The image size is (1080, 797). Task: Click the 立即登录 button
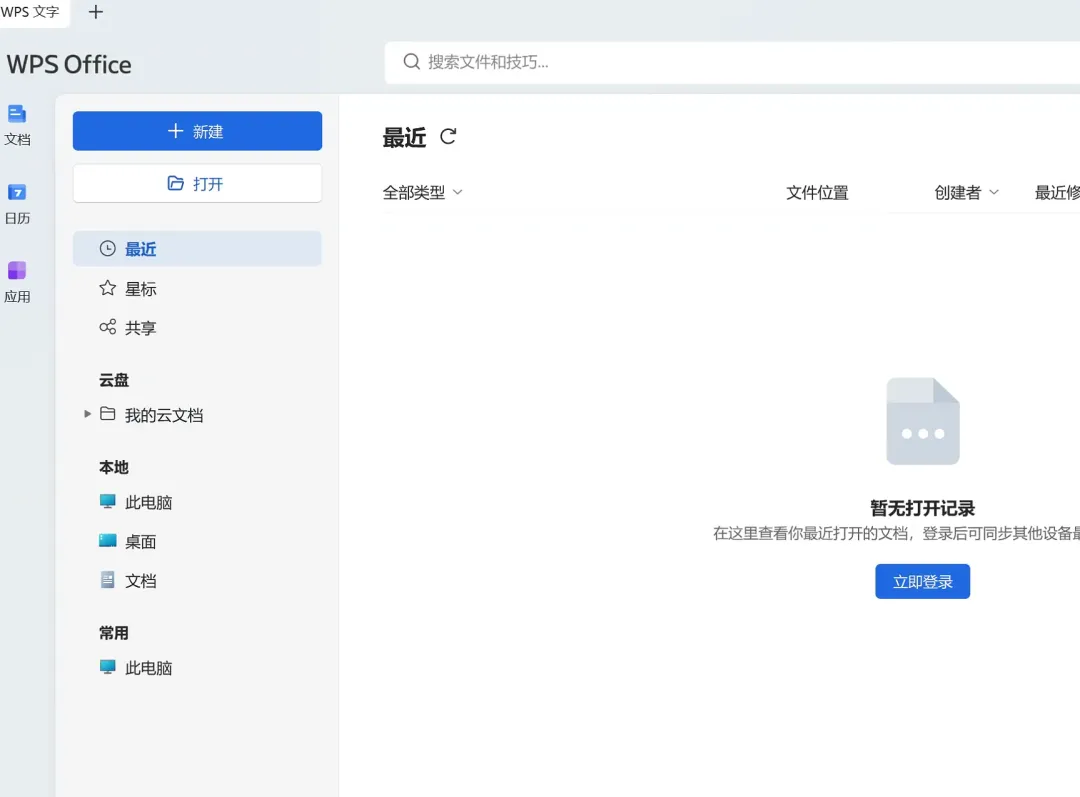pyautogui.click(x=922, y=581)
